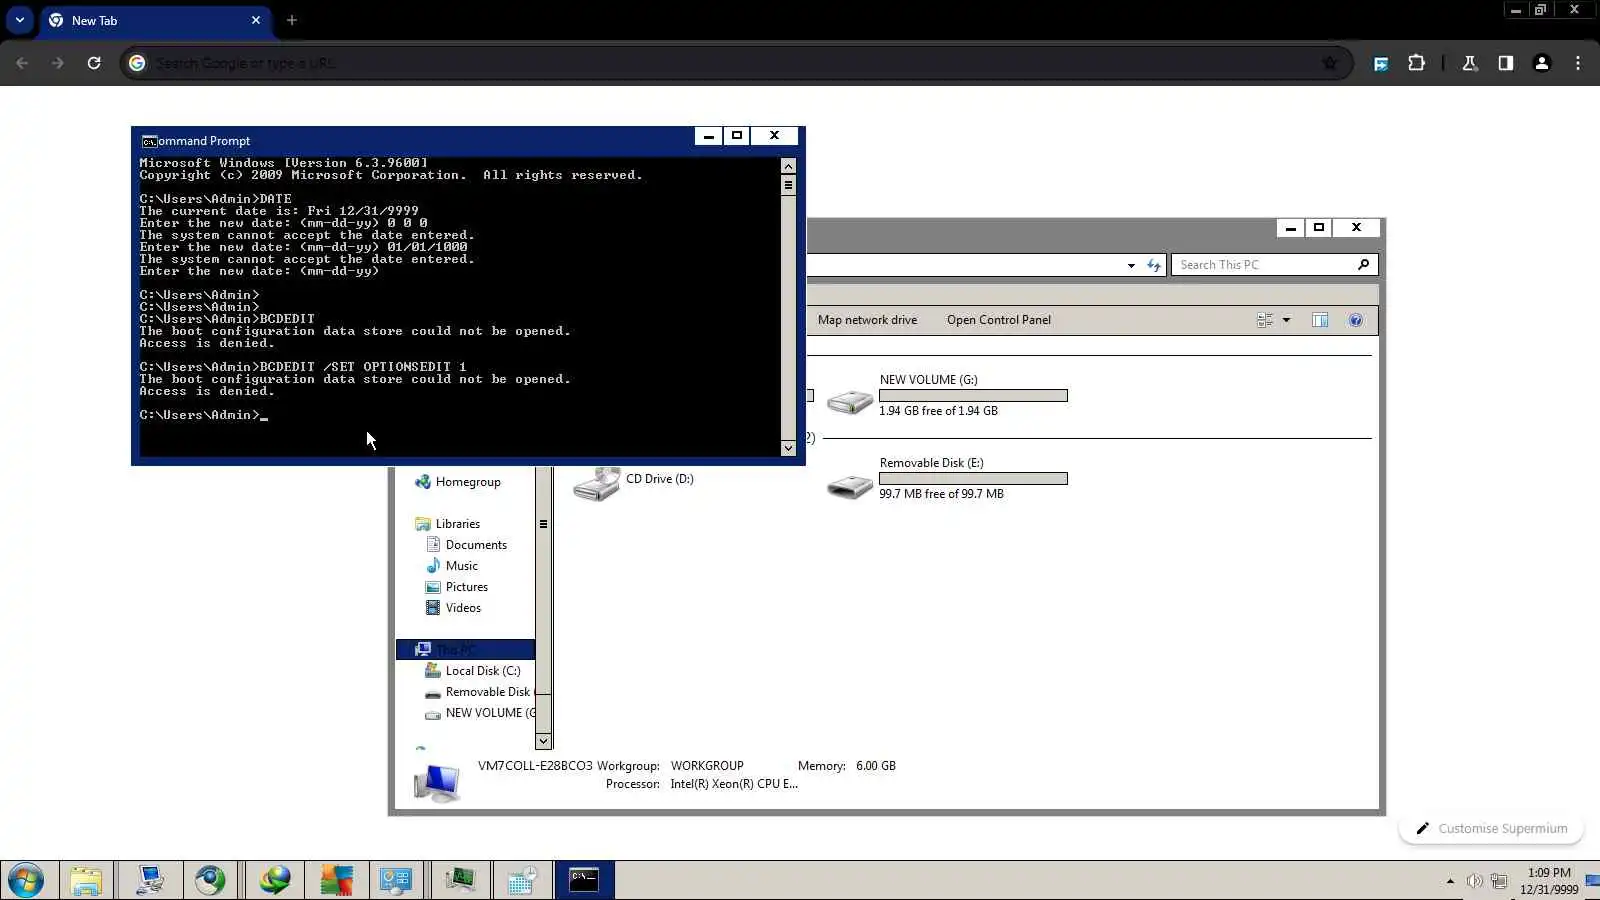Viewport: 1600px width, 900px height.
Task: Open Videos library in navigation pane
Action: (454, 608)
